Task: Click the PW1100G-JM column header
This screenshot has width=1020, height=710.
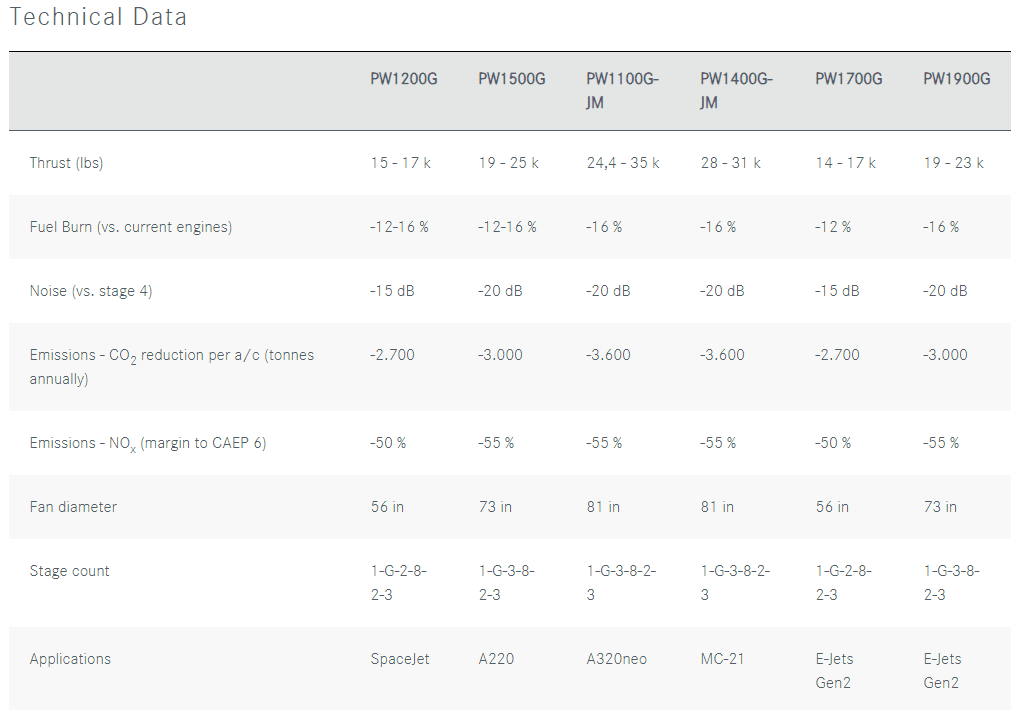Action: point(622,90)
